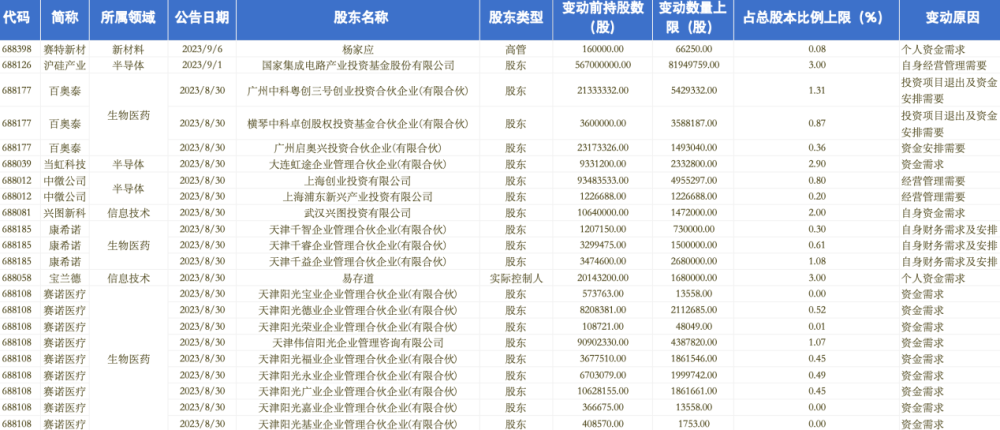Select shareholder 天津千智企业管理合伙企业
The height and width of the screenshot is (430, 1000).
pos(358,229)
